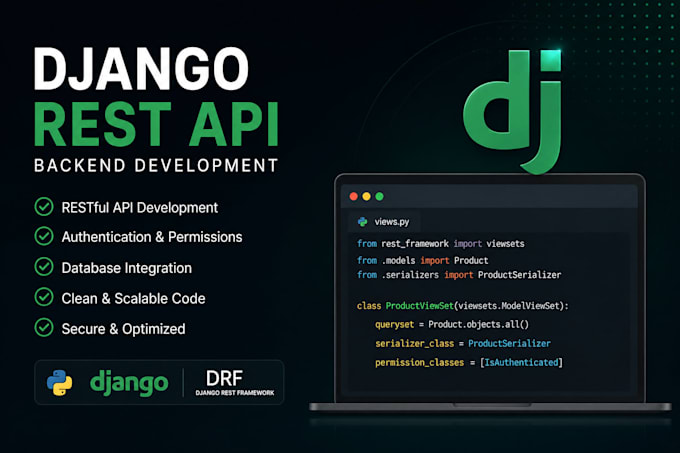
Task: Click the permission_classes code line
Action: pos(469,362)
